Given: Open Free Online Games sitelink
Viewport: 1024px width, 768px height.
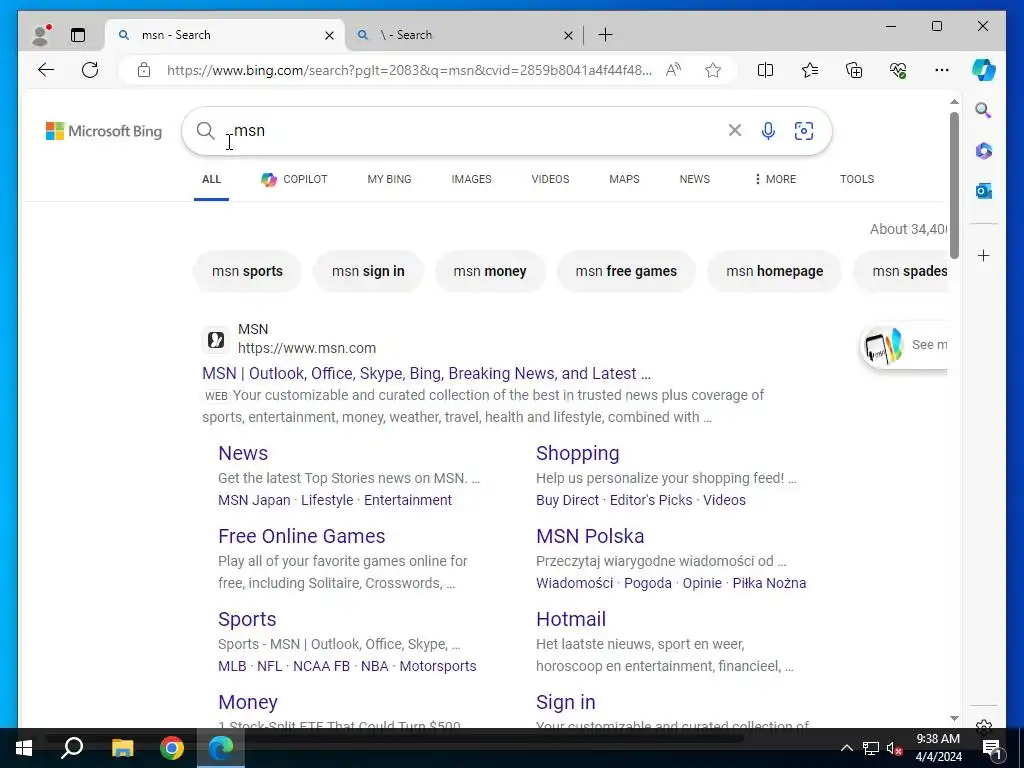Looking at the screenshot, I should click(x=302, y=536).
